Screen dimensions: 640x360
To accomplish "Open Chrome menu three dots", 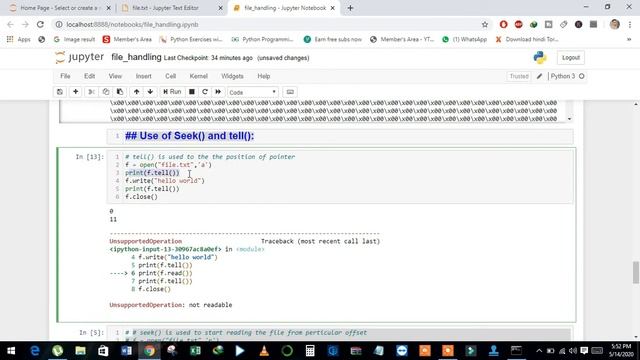I will [630, 24].
